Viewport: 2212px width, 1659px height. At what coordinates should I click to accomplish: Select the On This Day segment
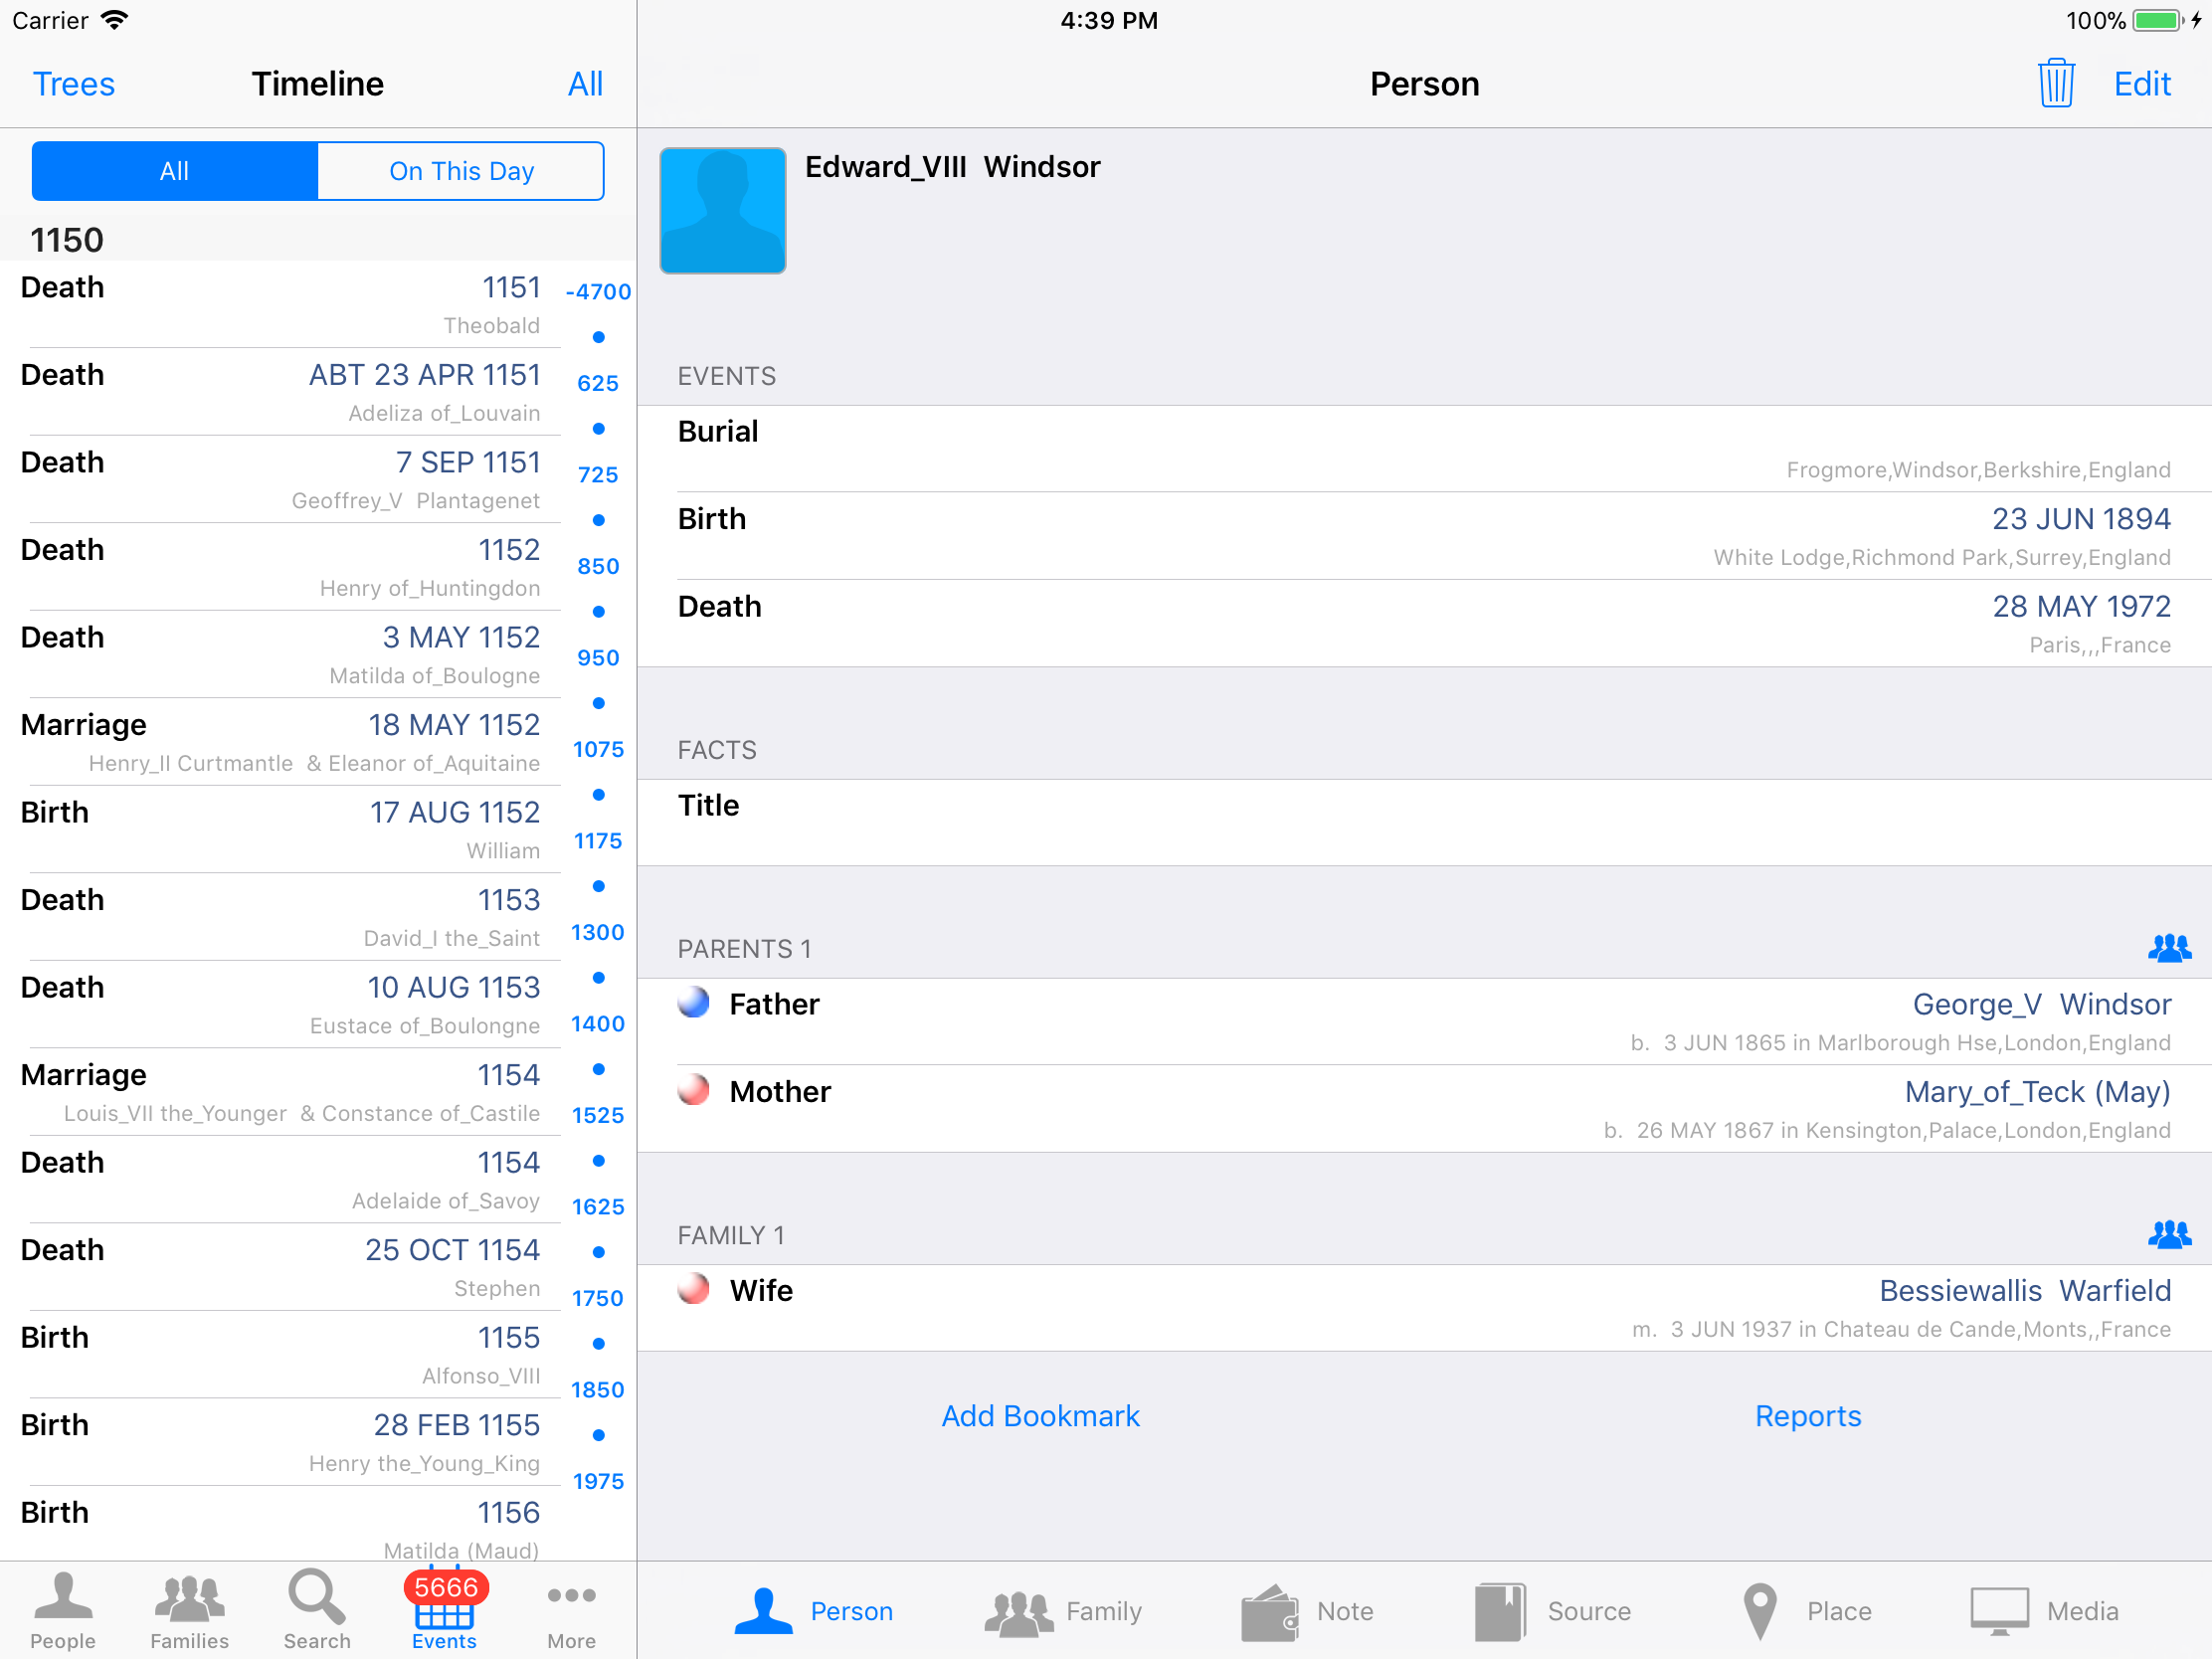(461, 171)
